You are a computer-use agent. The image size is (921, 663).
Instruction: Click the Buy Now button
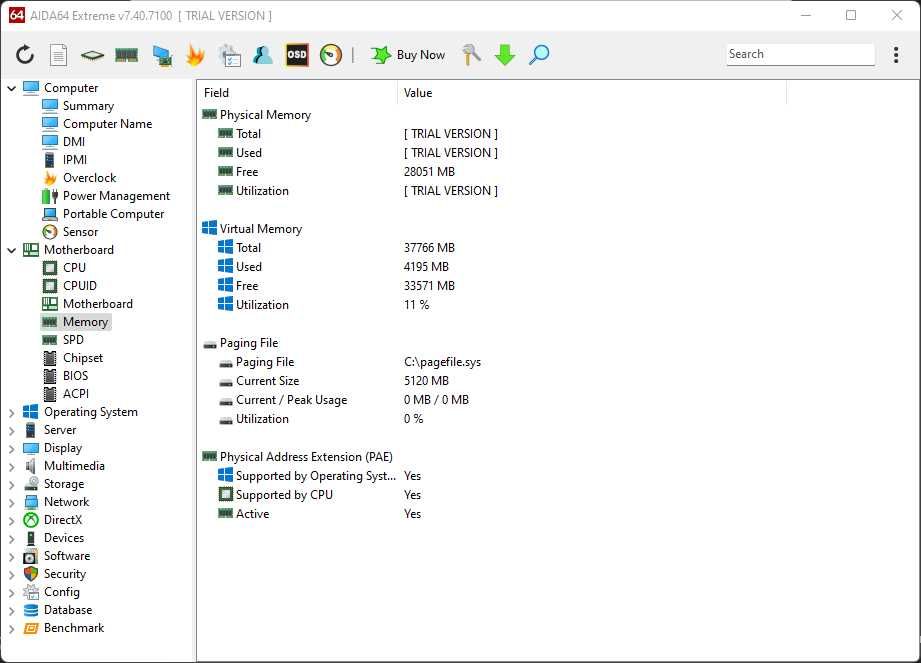pyautogui.click(x=408, y=55)
